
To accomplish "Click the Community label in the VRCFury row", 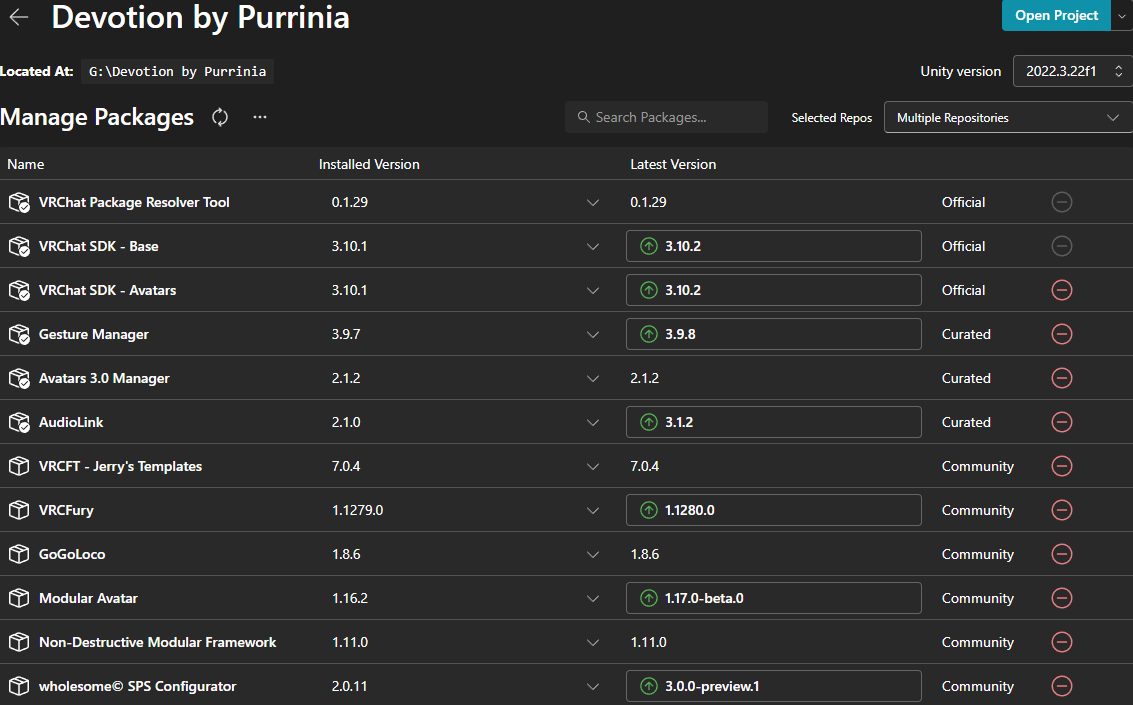I will click(x=977, y=510).
